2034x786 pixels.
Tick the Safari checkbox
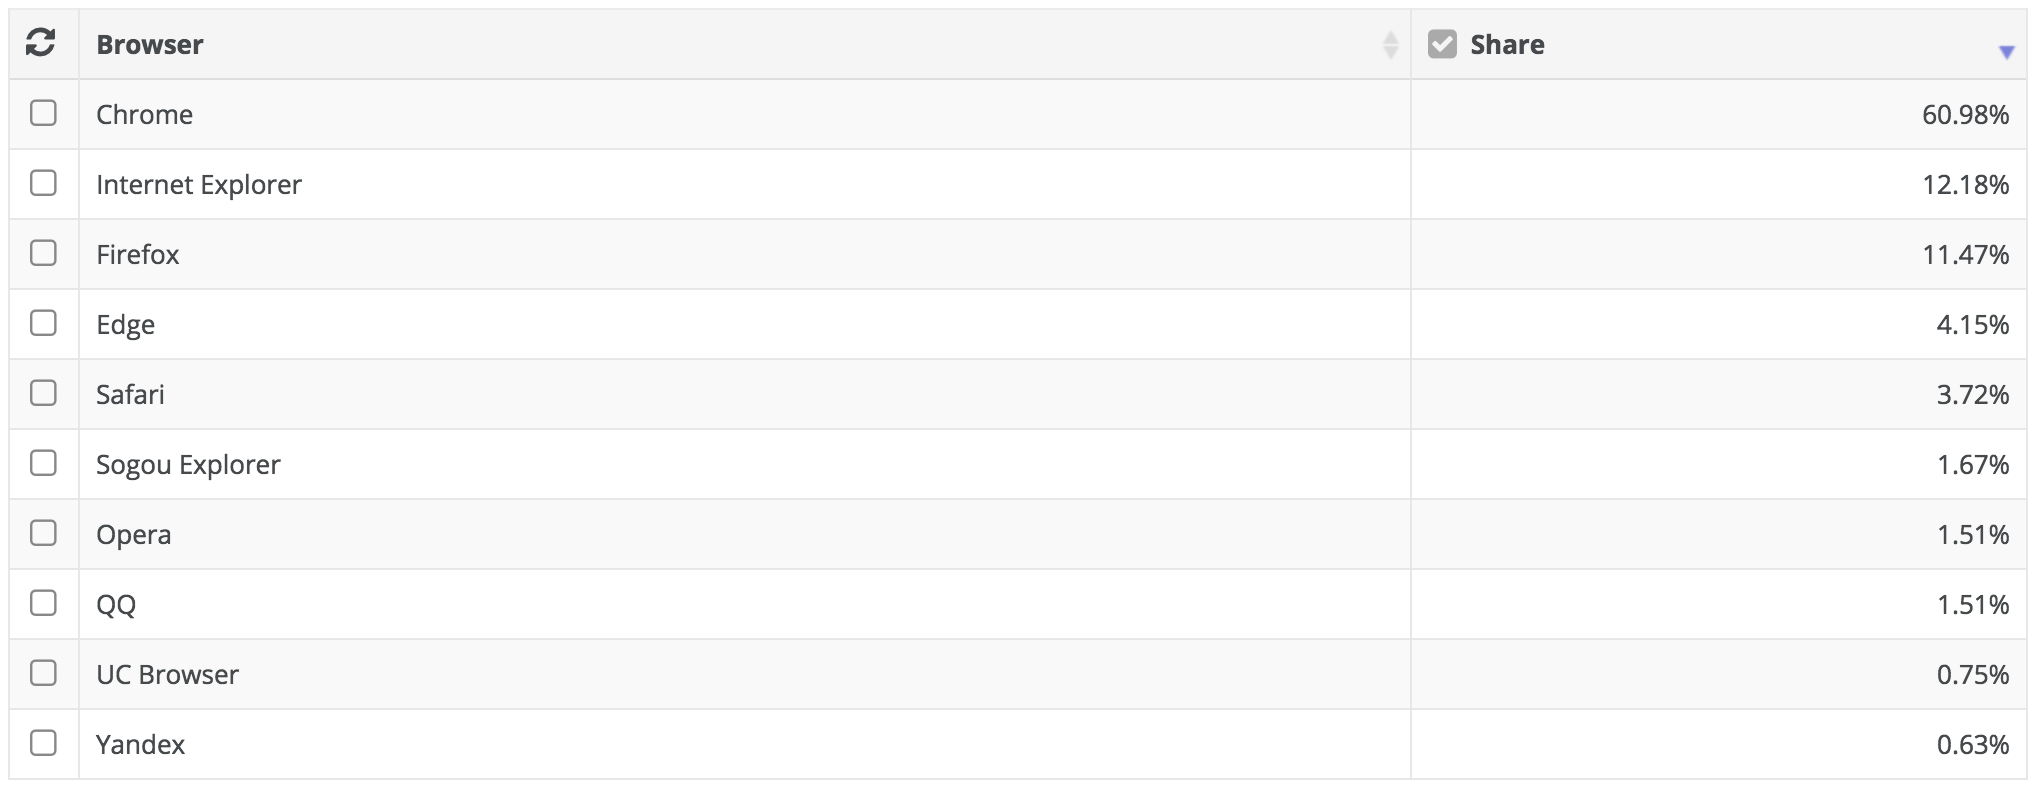[43, 393]
